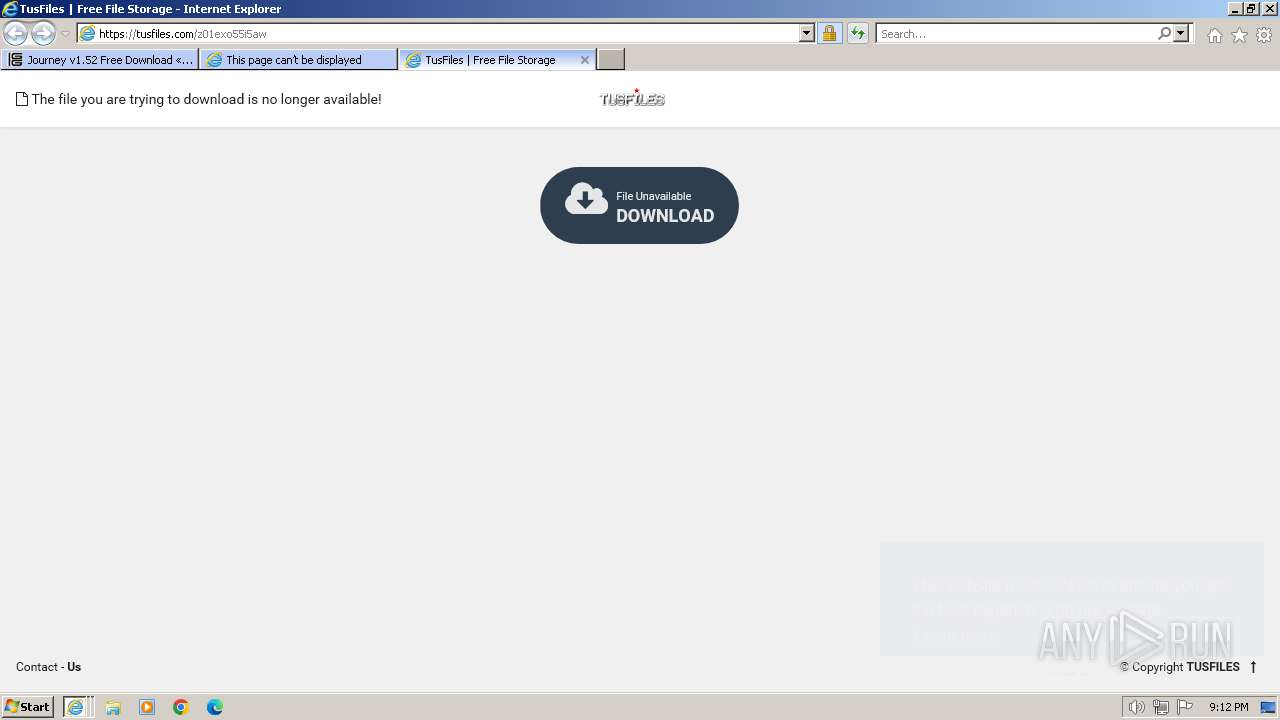Open the Tools gear icon

tap(1264, 35)
